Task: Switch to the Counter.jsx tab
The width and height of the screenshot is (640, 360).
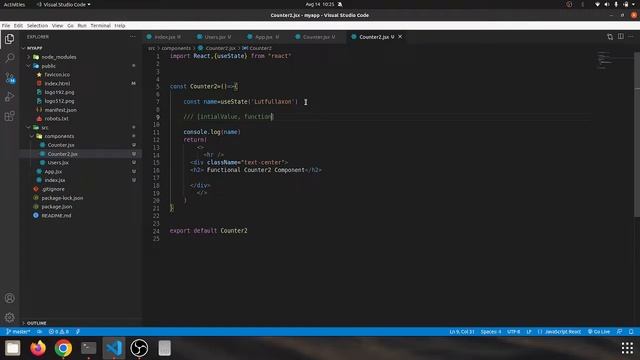Action: 315,37
